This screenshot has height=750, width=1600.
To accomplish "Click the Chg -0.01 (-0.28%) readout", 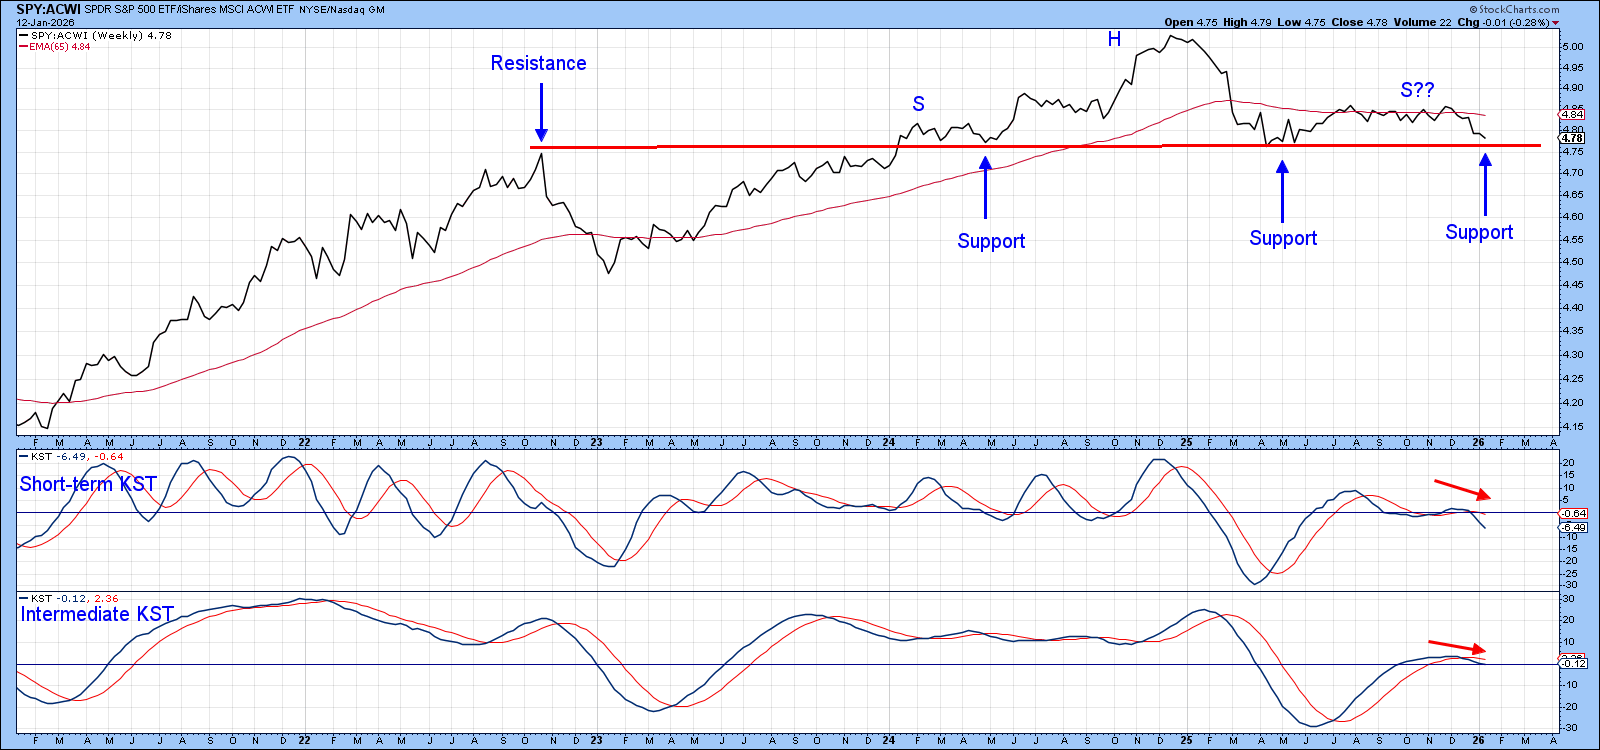I will (x=1507, y=22).
